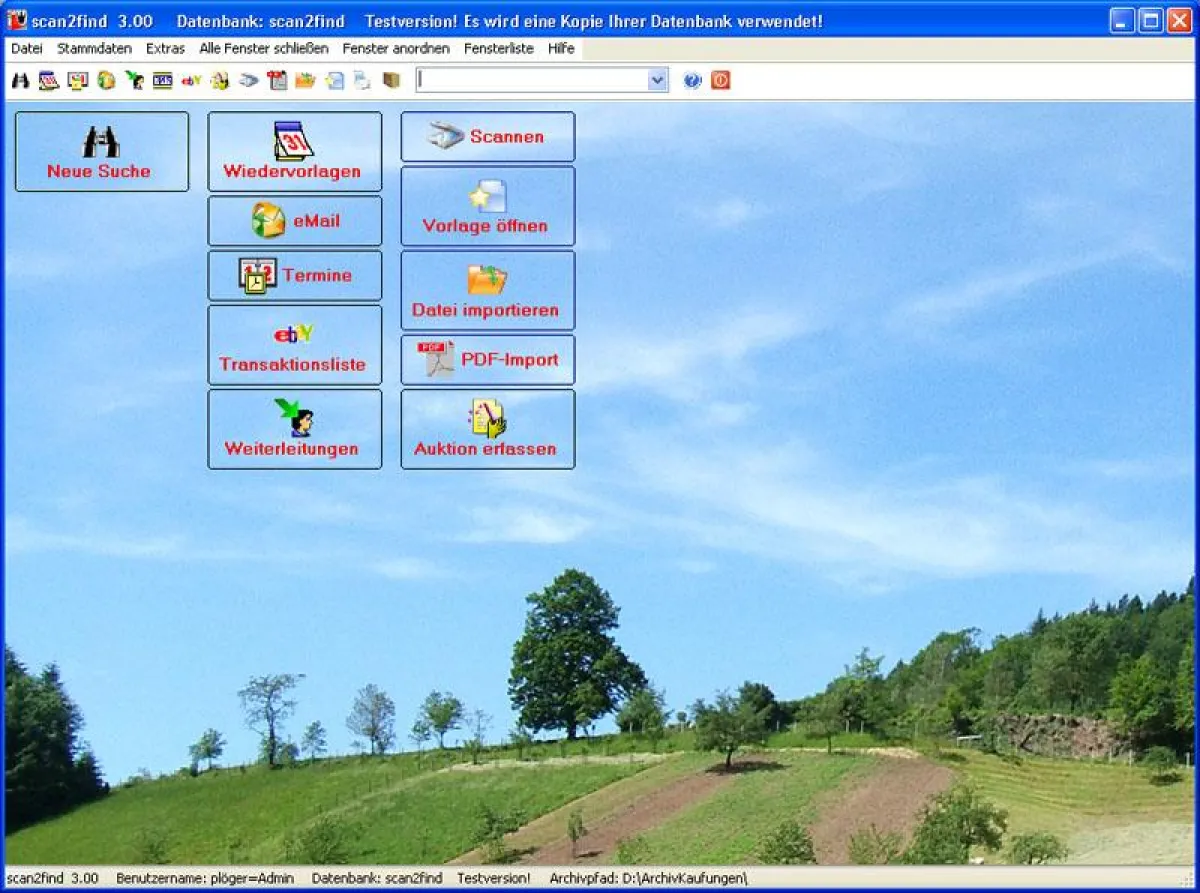Viewport: 1200px width, 893px height.
Task: Click the Auktion erfassen button
Action: [x=487, y=429]
